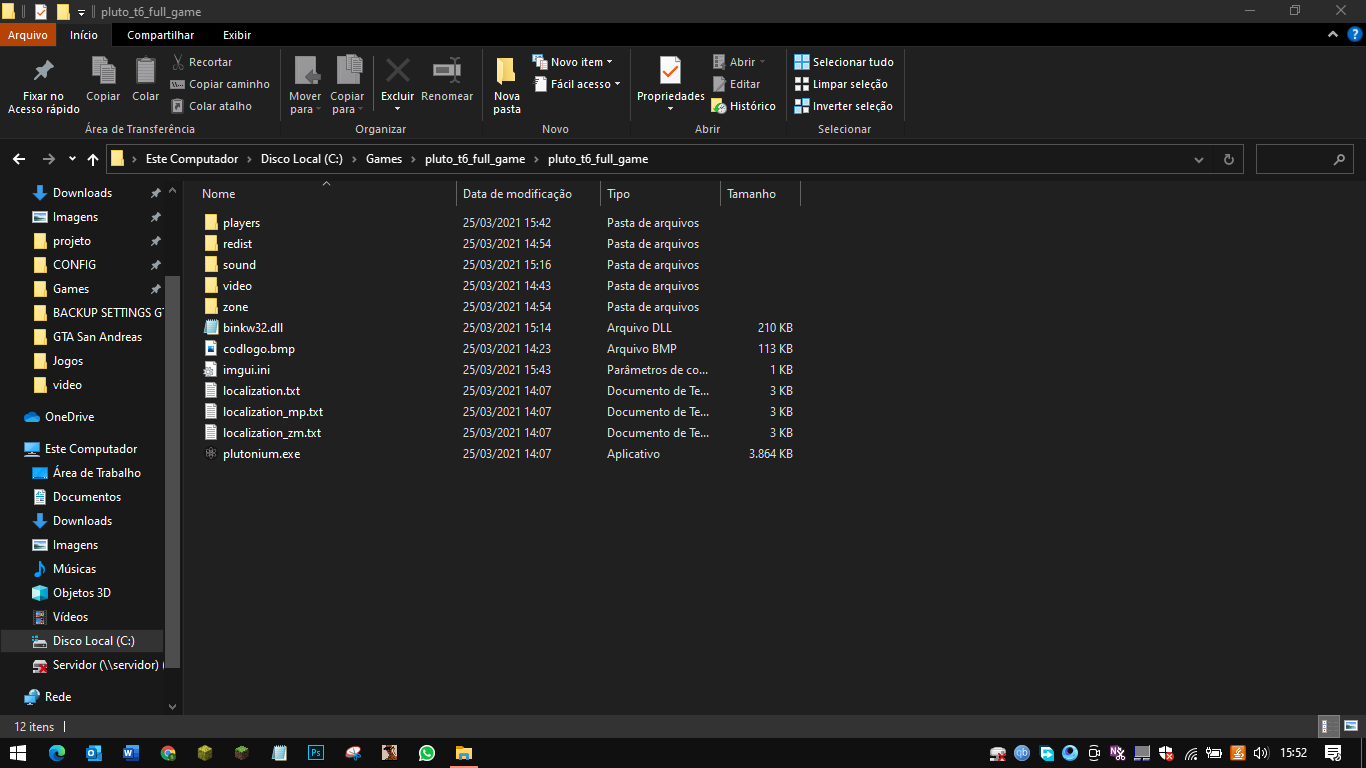Sort by Data de modificação header

tap(517, 194)
